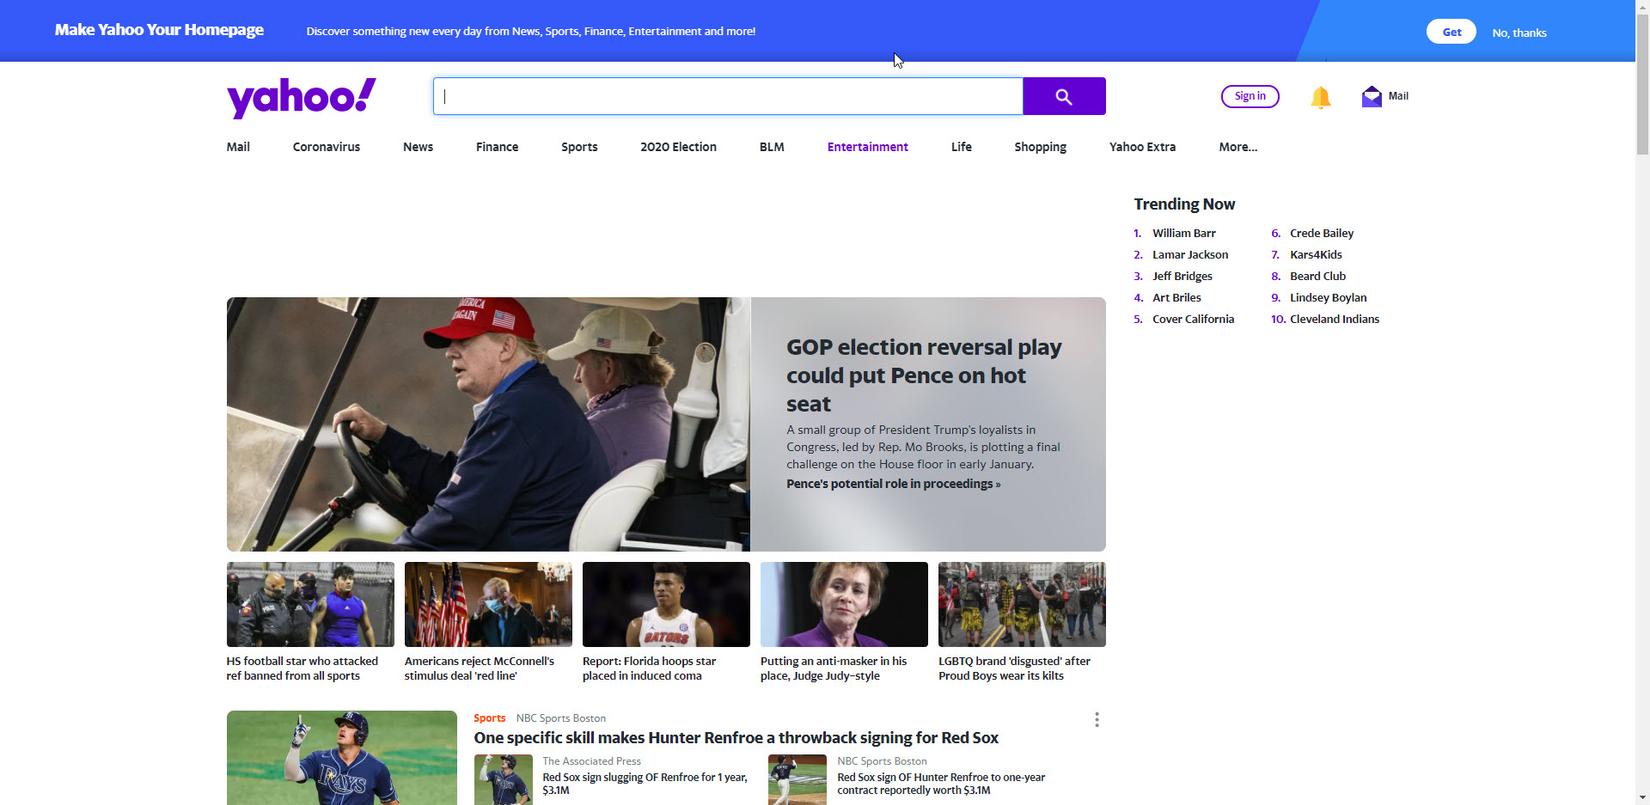Open the notifications bell
Screen dimensions: 1650x805
pos(1320,97)
